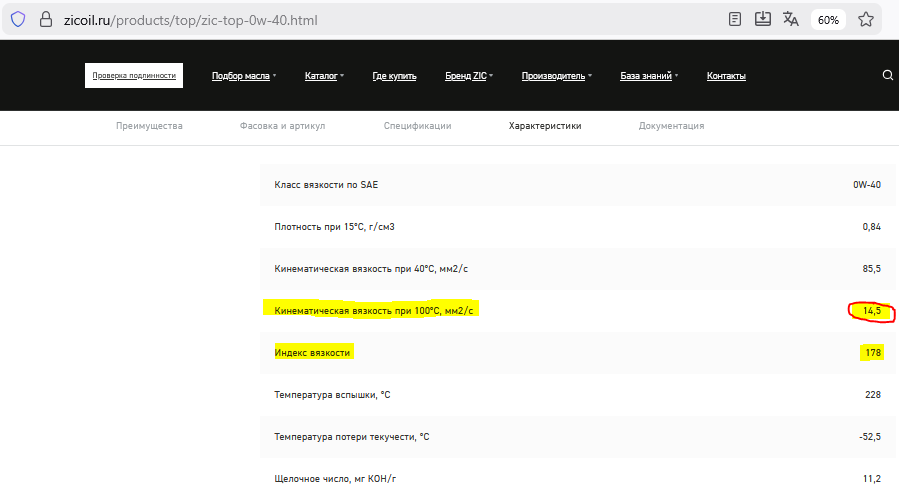Switch to the Фасовка и артикул tab
Image resolution: width=899 pixels, height=500 pixels.
(282, 126)
